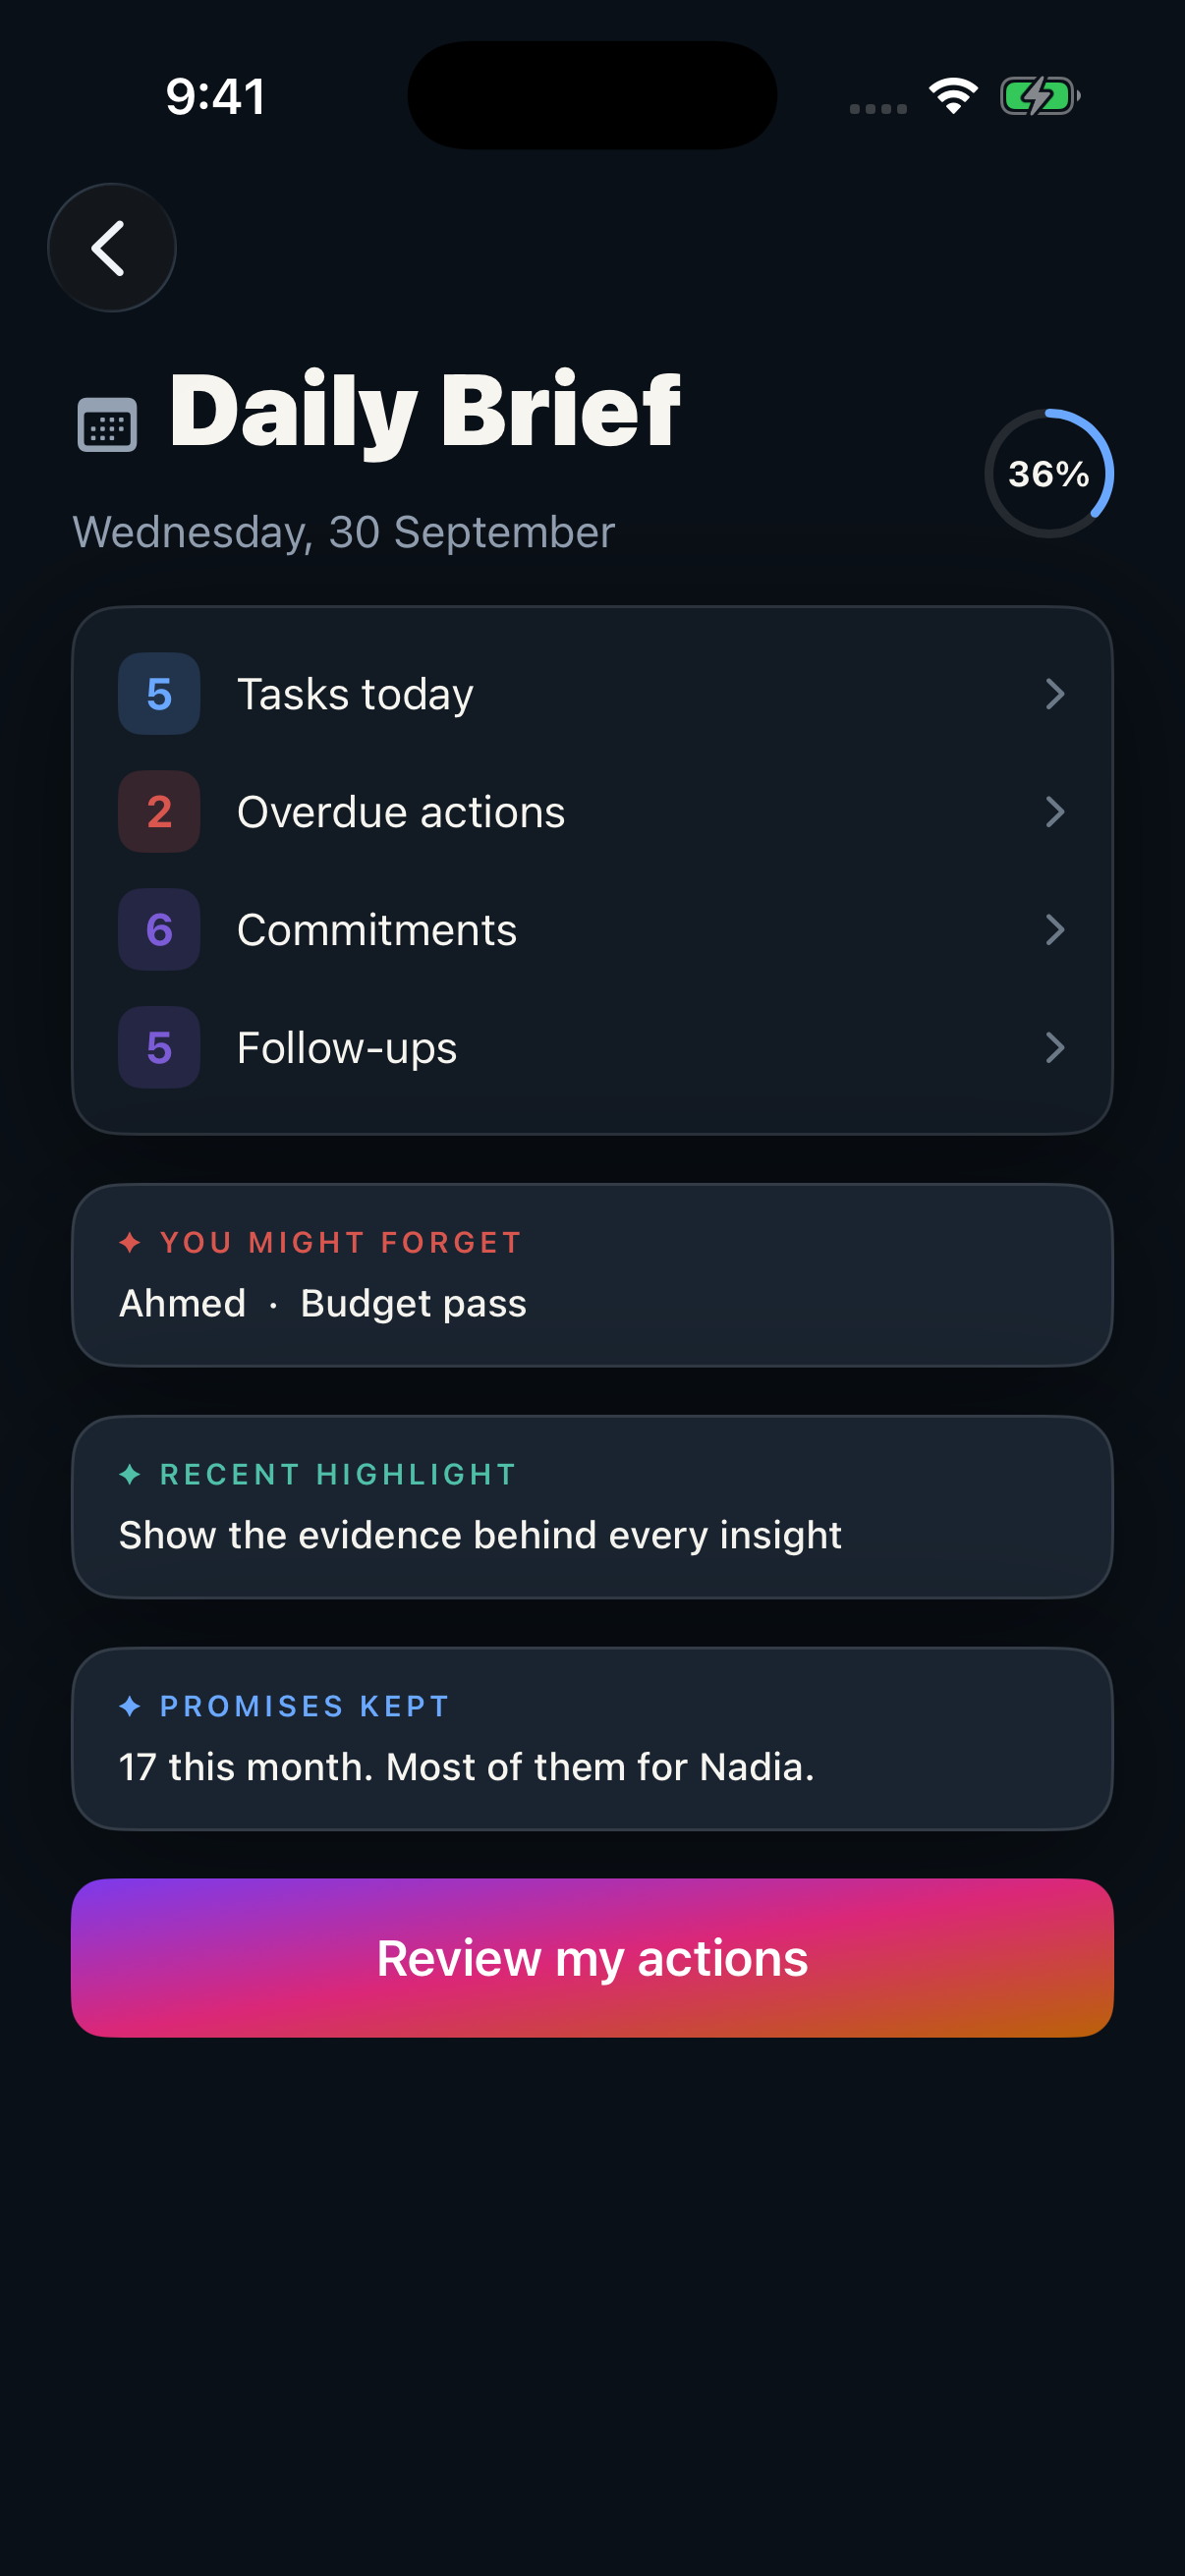Screen dimensions: 1185x2576
Task: Open the Ahmed Budget pass reminder
Action: [x=592, y=1276]
